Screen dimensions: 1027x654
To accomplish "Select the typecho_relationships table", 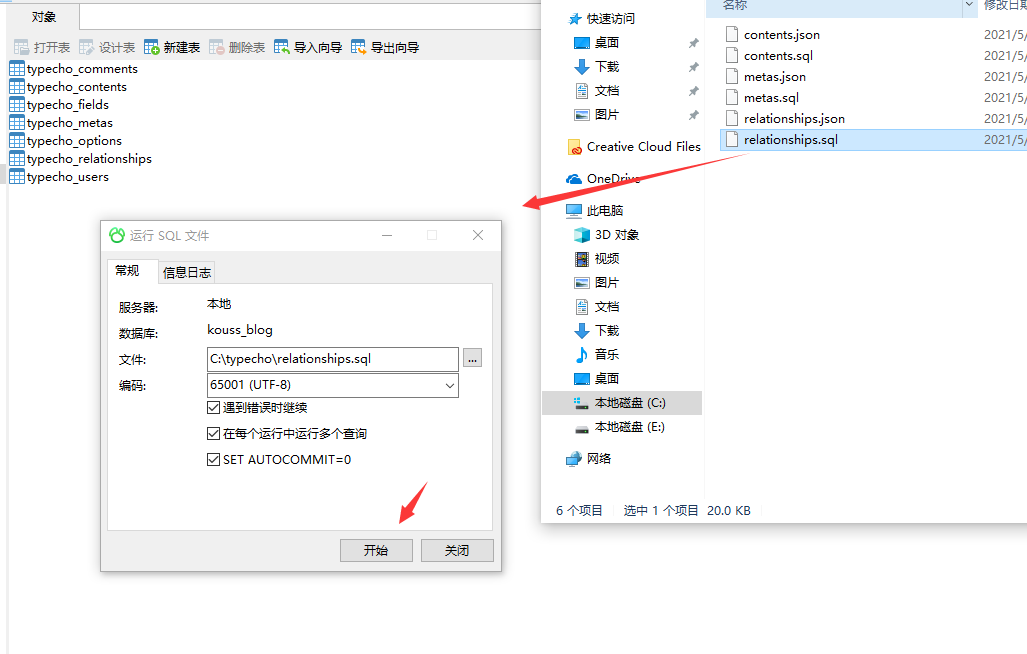I will click(x=81, y=159).
